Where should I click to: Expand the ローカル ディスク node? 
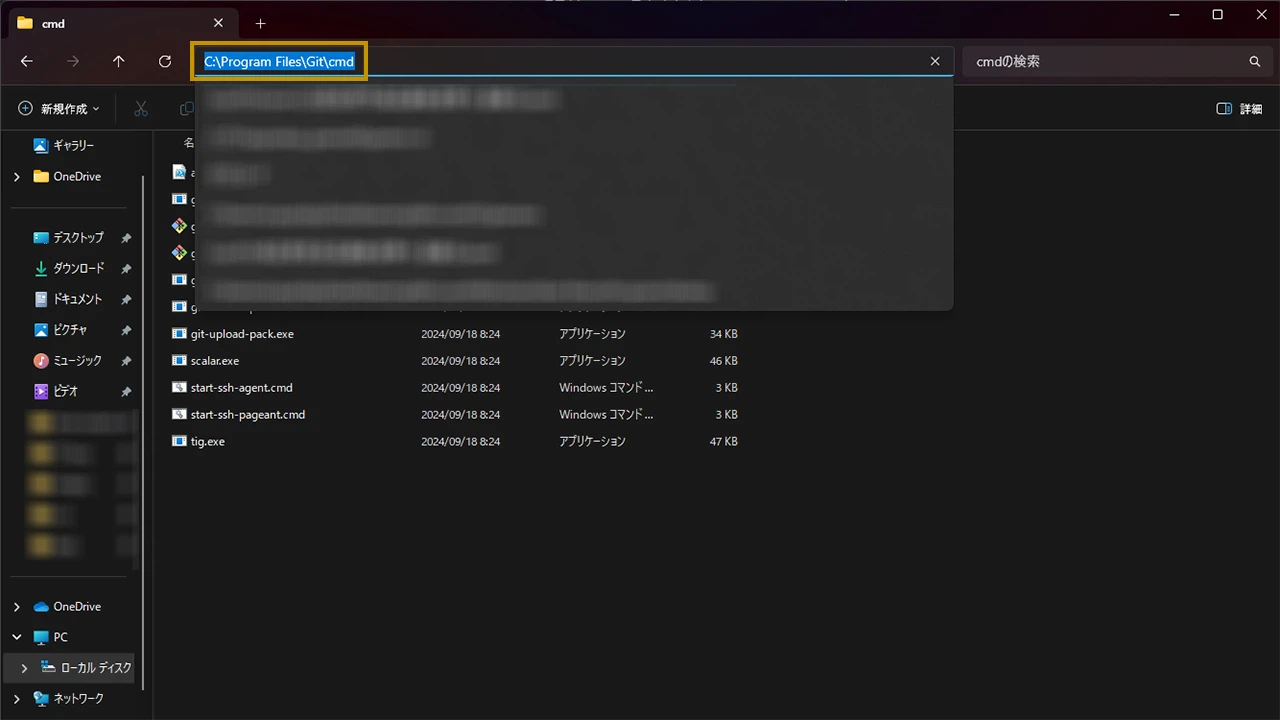(x=24, y=668)
